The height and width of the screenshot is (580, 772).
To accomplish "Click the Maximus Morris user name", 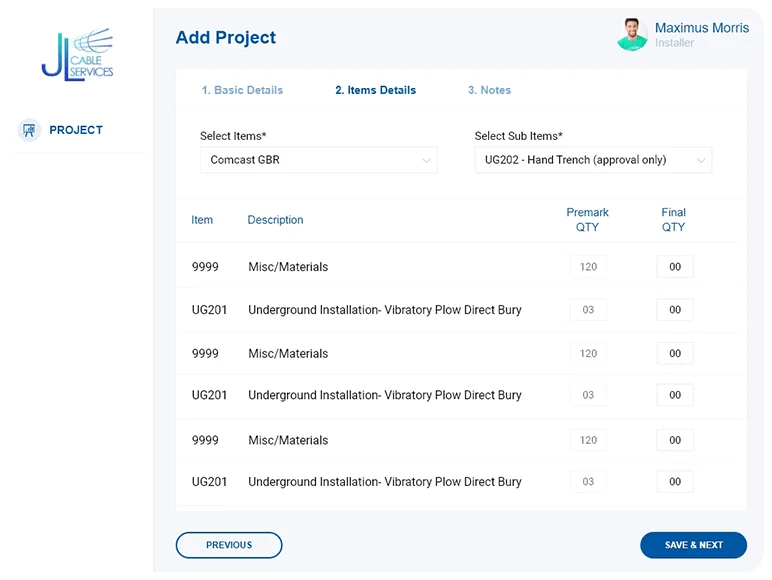I will (x=701, y=28).
